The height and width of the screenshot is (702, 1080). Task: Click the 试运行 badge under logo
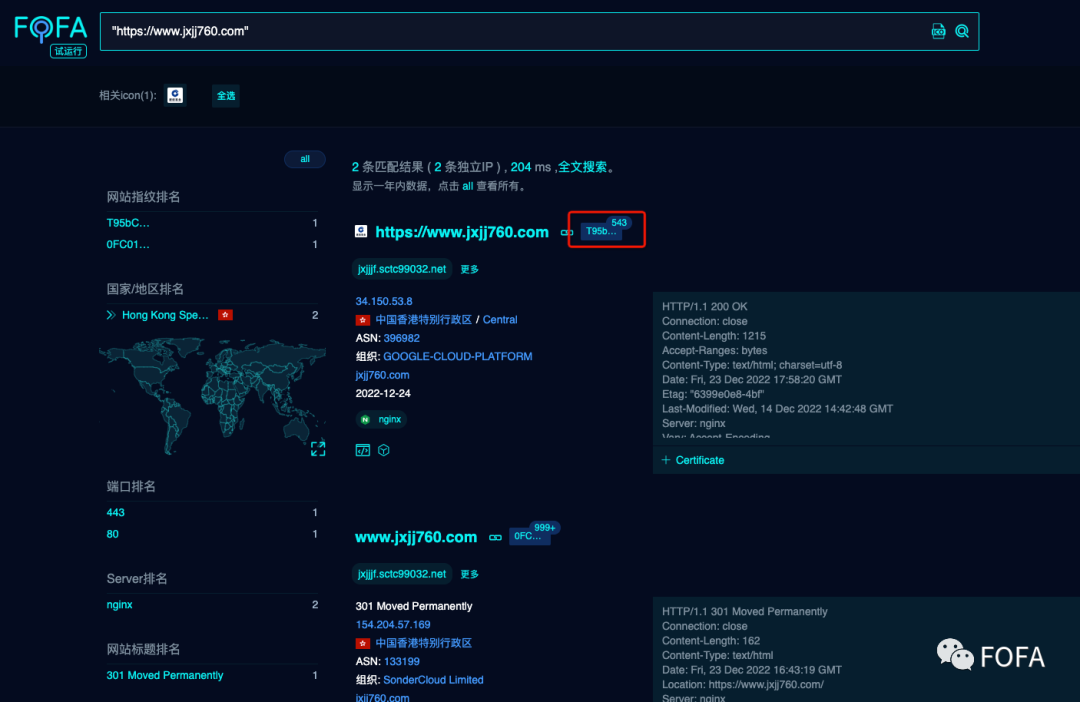pyautogui.click(x=68, y=51)
